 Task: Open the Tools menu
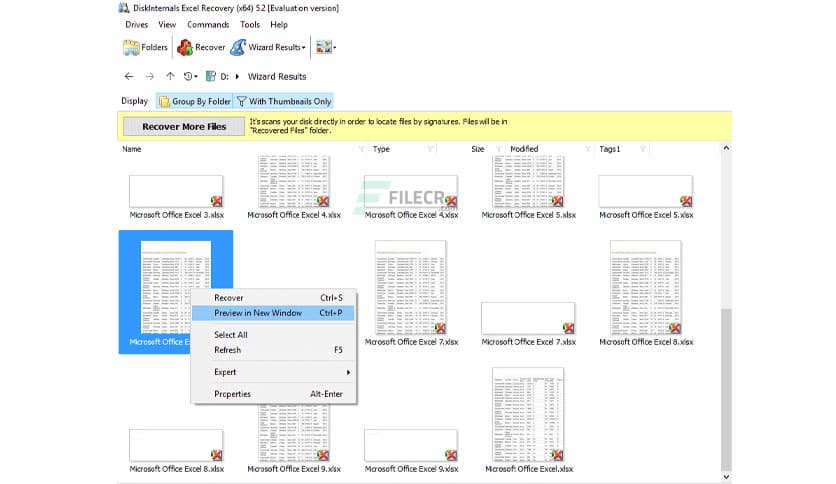[x=250, y=25]
